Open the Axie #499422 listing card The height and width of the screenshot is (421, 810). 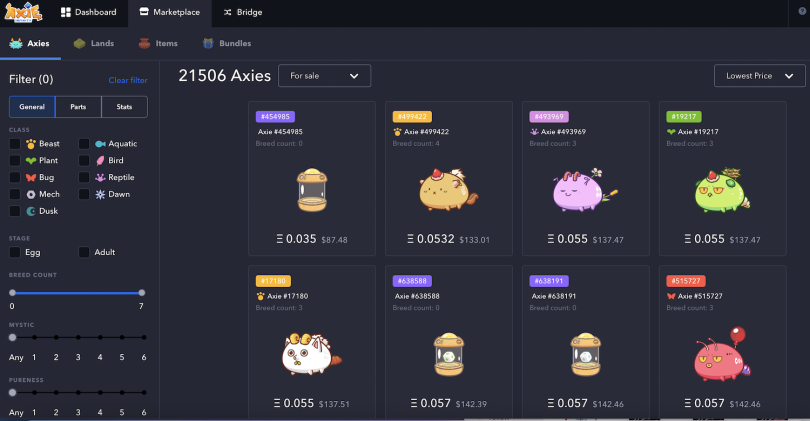point(448,178)
